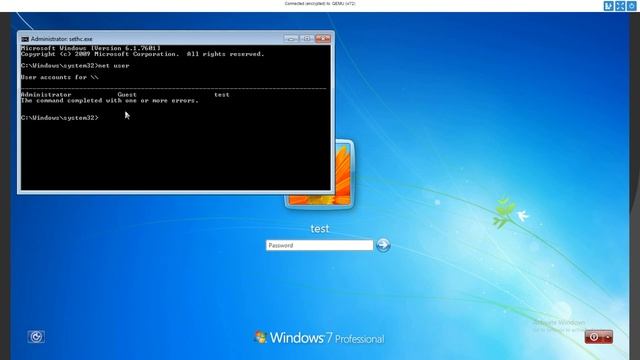The image size is (640, 360).
Task: Click the Copyright Microsoft Corporation line
Action: tap(142, 54)
